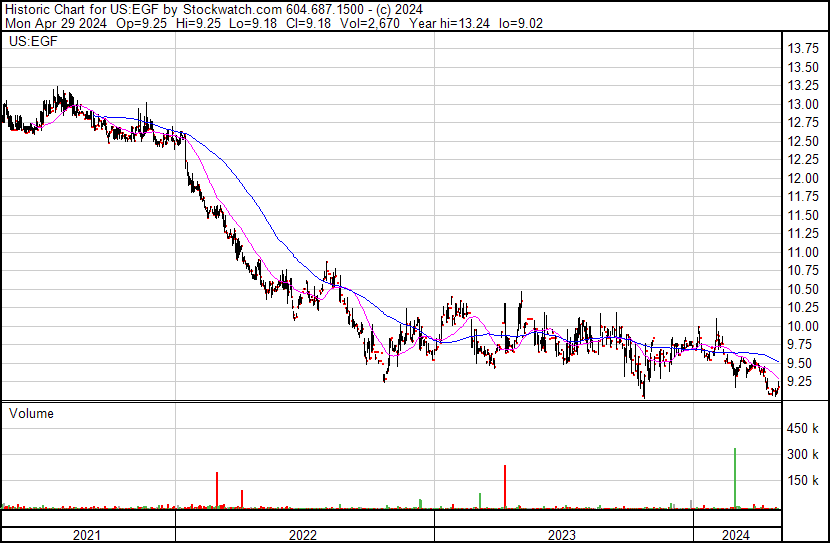The width and height of the screenshot is (830, 543).
Task: Click the 450 k volume axis label
Action: (x=804, y=429)
